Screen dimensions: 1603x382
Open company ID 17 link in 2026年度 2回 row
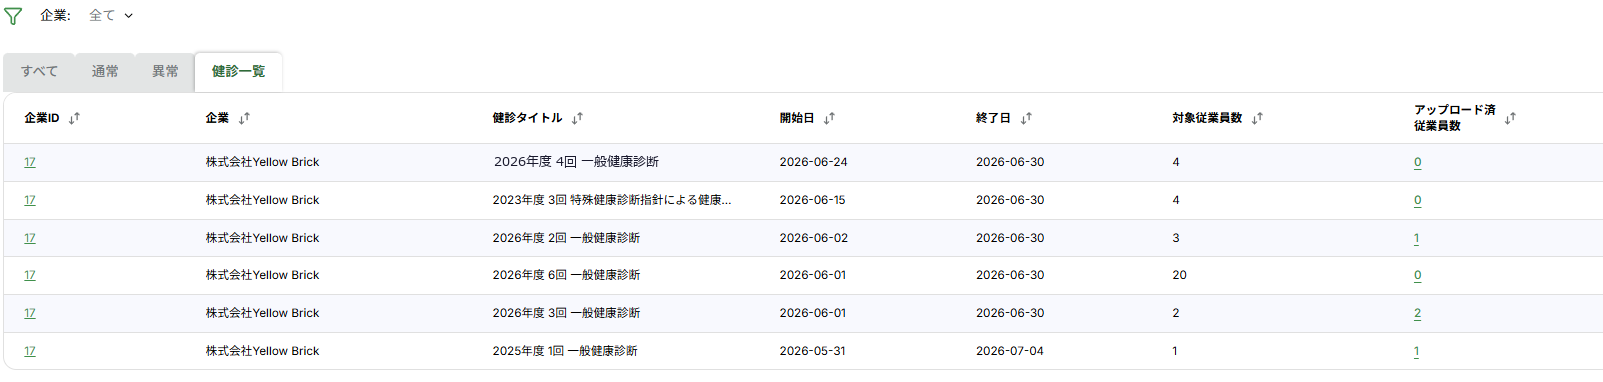point(30,238)
